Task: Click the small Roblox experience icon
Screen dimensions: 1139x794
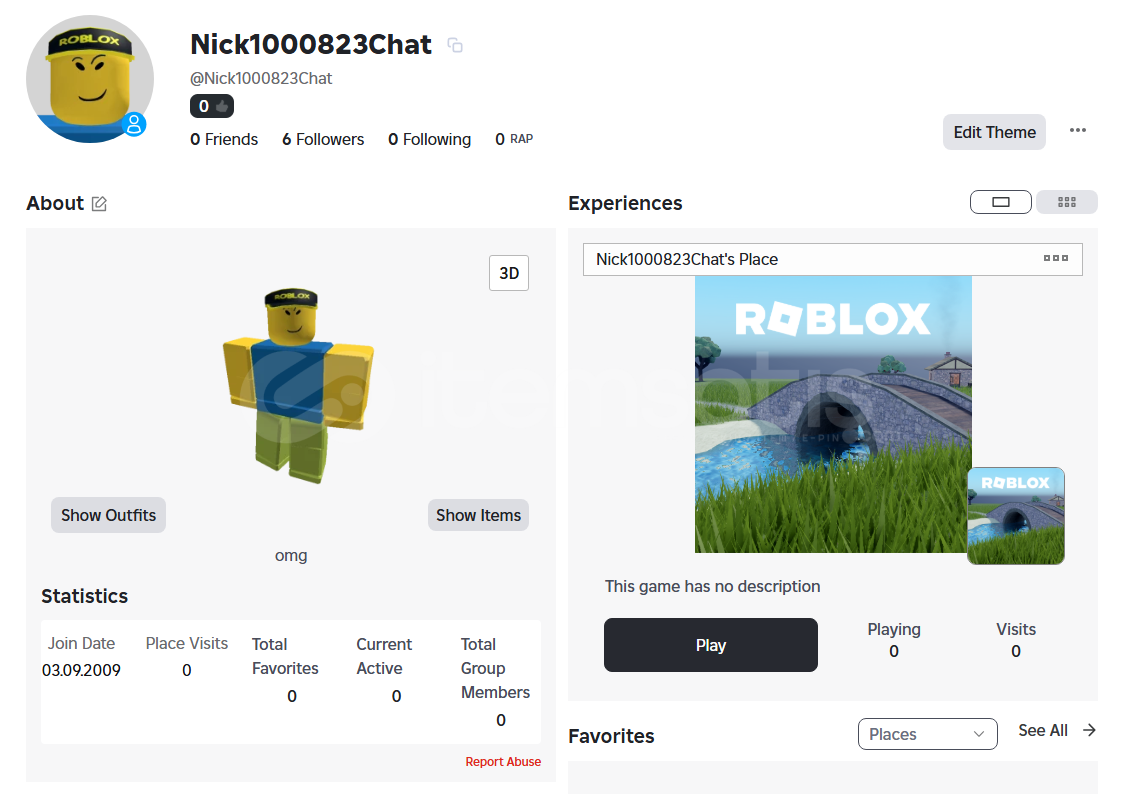Action: [1016, 516]
